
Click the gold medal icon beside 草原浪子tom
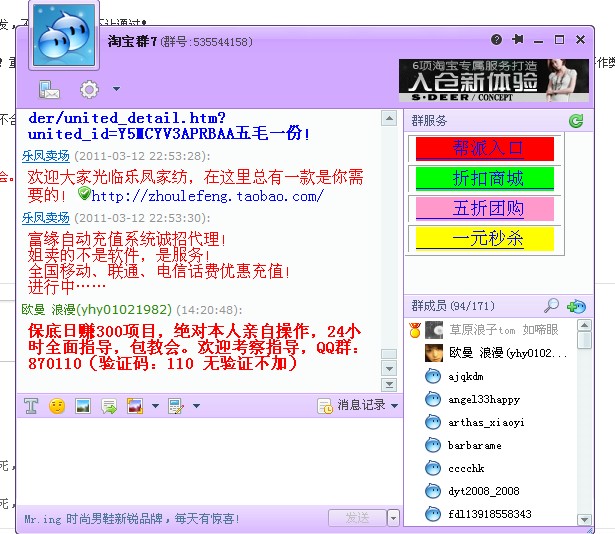415,330
